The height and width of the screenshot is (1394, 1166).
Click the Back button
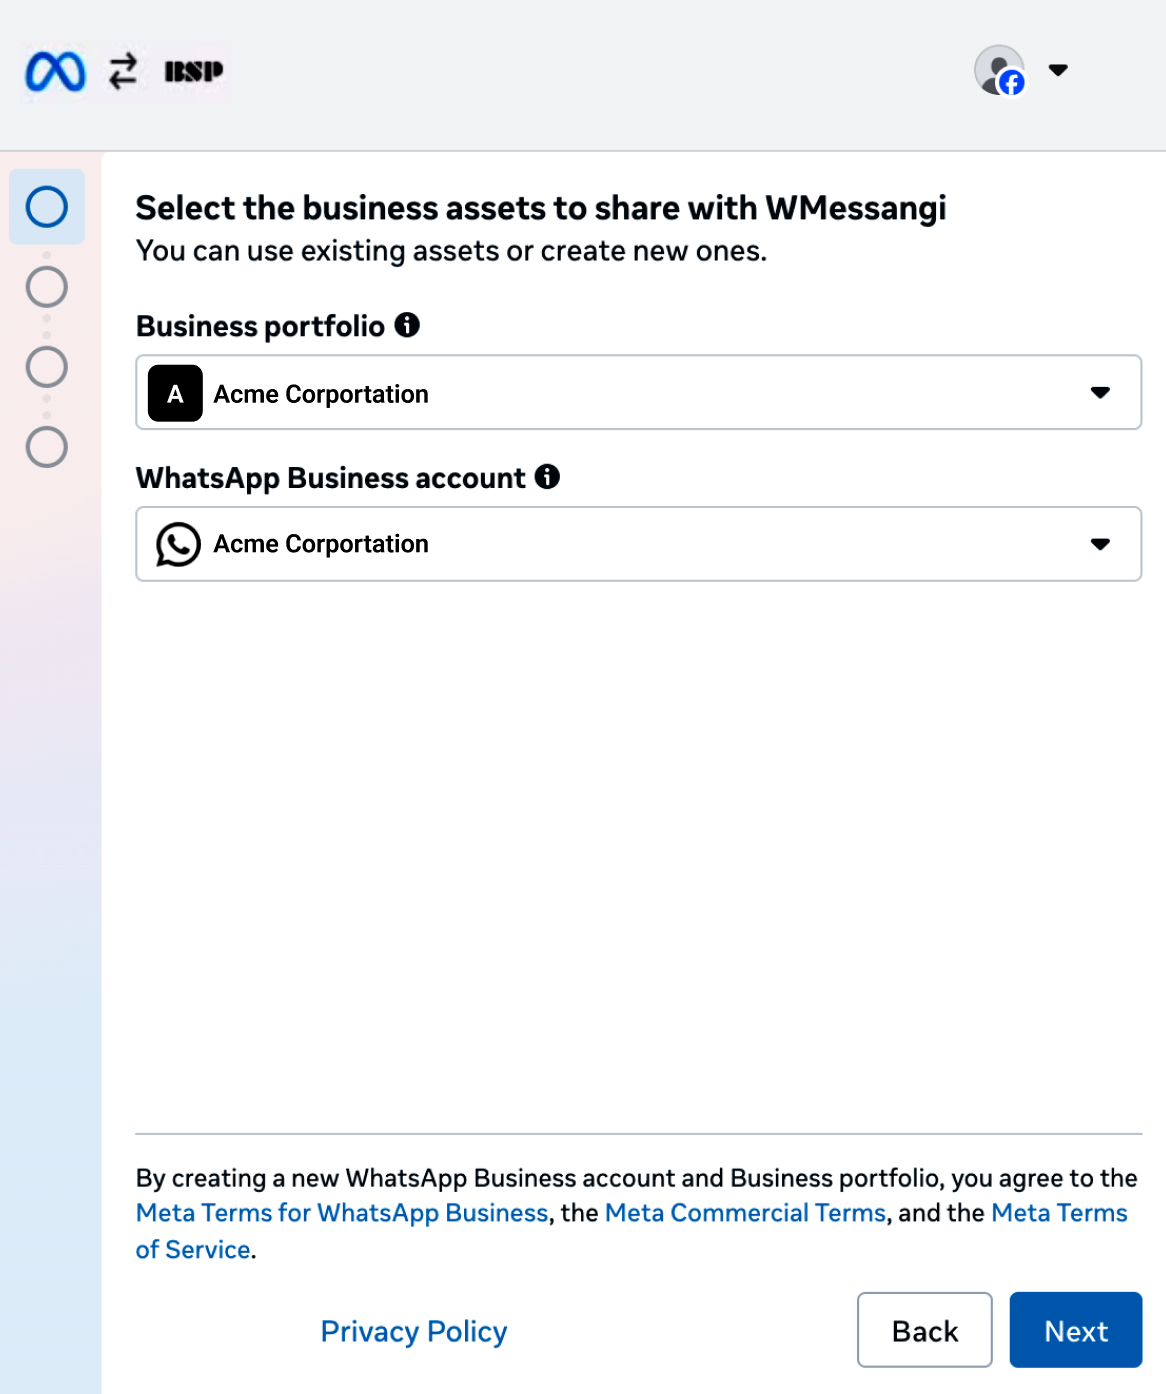pyautogui.click(x=925, y=1330)
